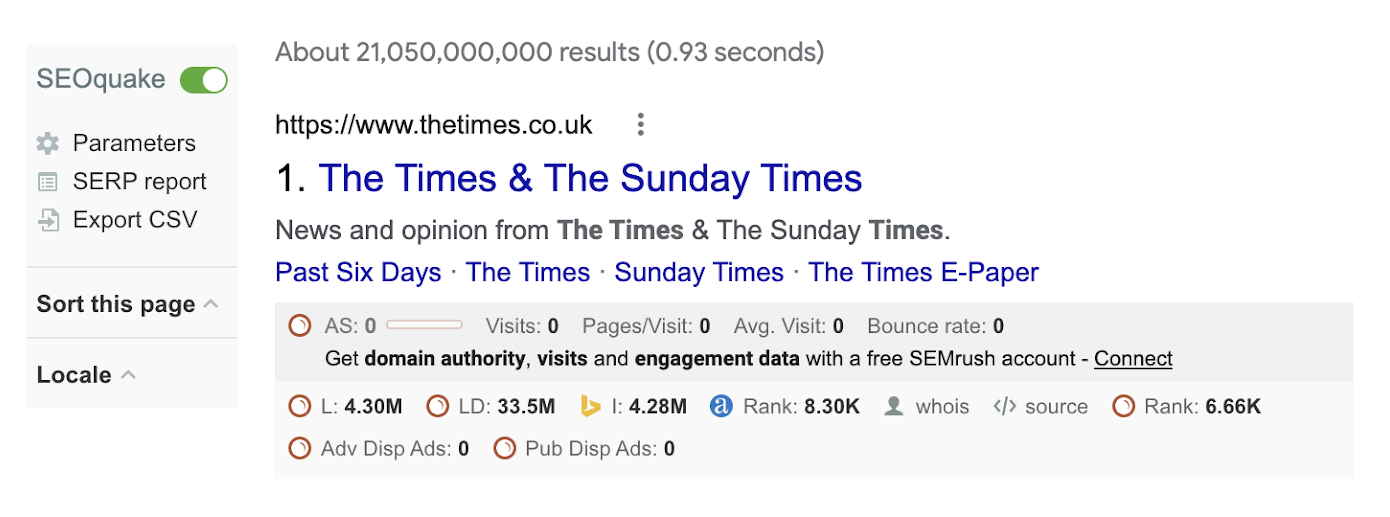Collapse the Locale section chevron

pyautogui.click(x=129, y=374)
